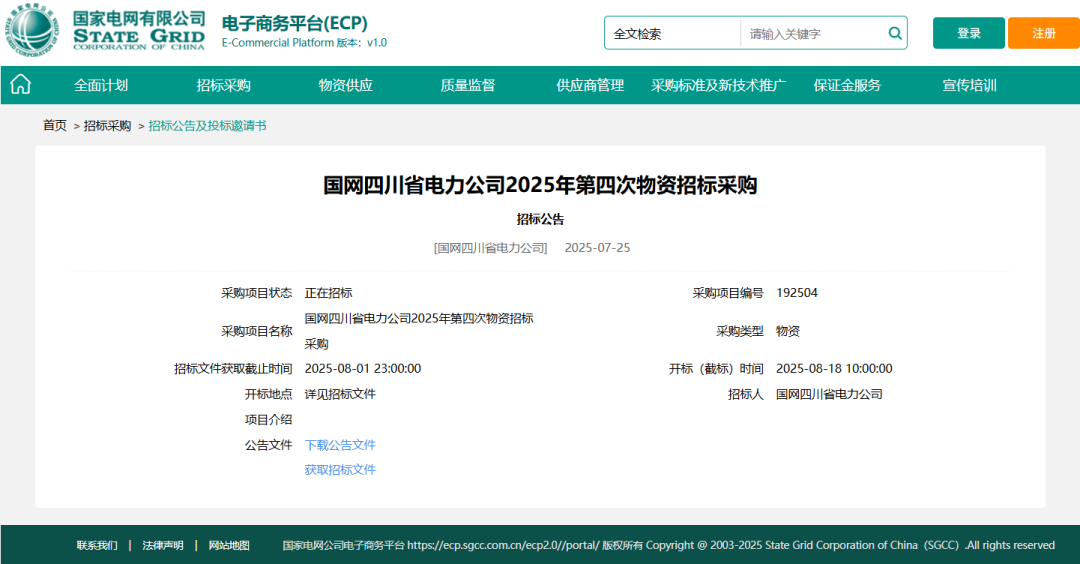The image size is (1080, 564).
Task: Select the announcement title 国网四川省电力公司2025年第四次物资招标采购
Action: (x=540, y=185)
